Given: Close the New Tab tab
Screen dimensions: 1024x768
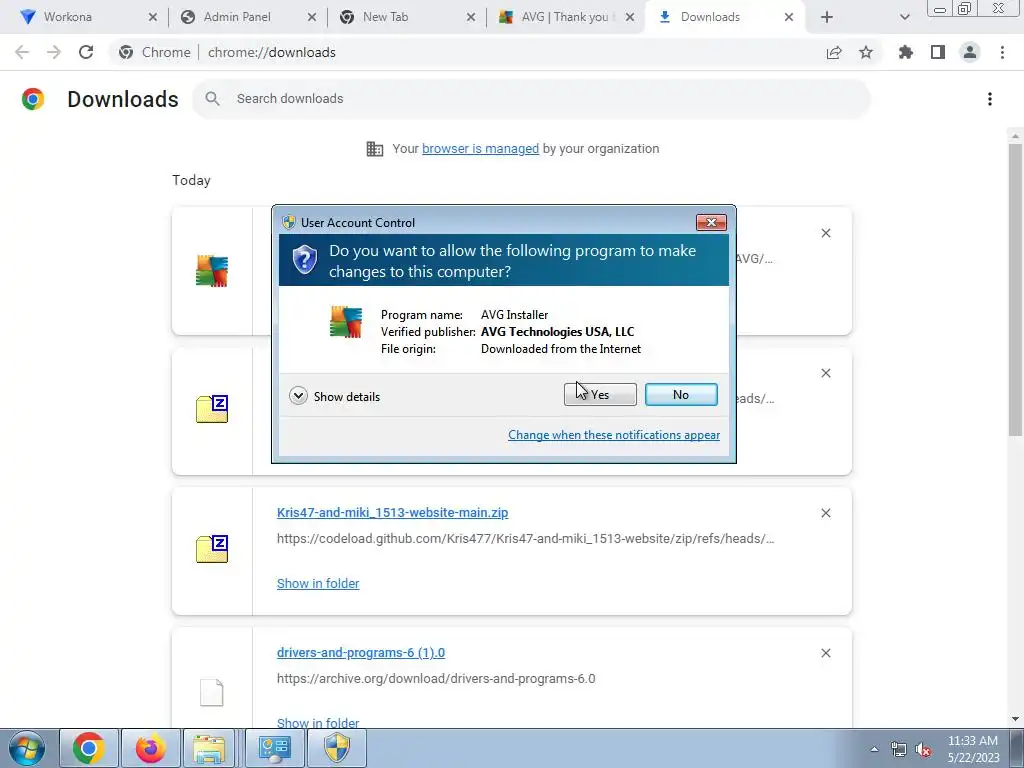Looking at the screenshot, I should coord(471,17).
